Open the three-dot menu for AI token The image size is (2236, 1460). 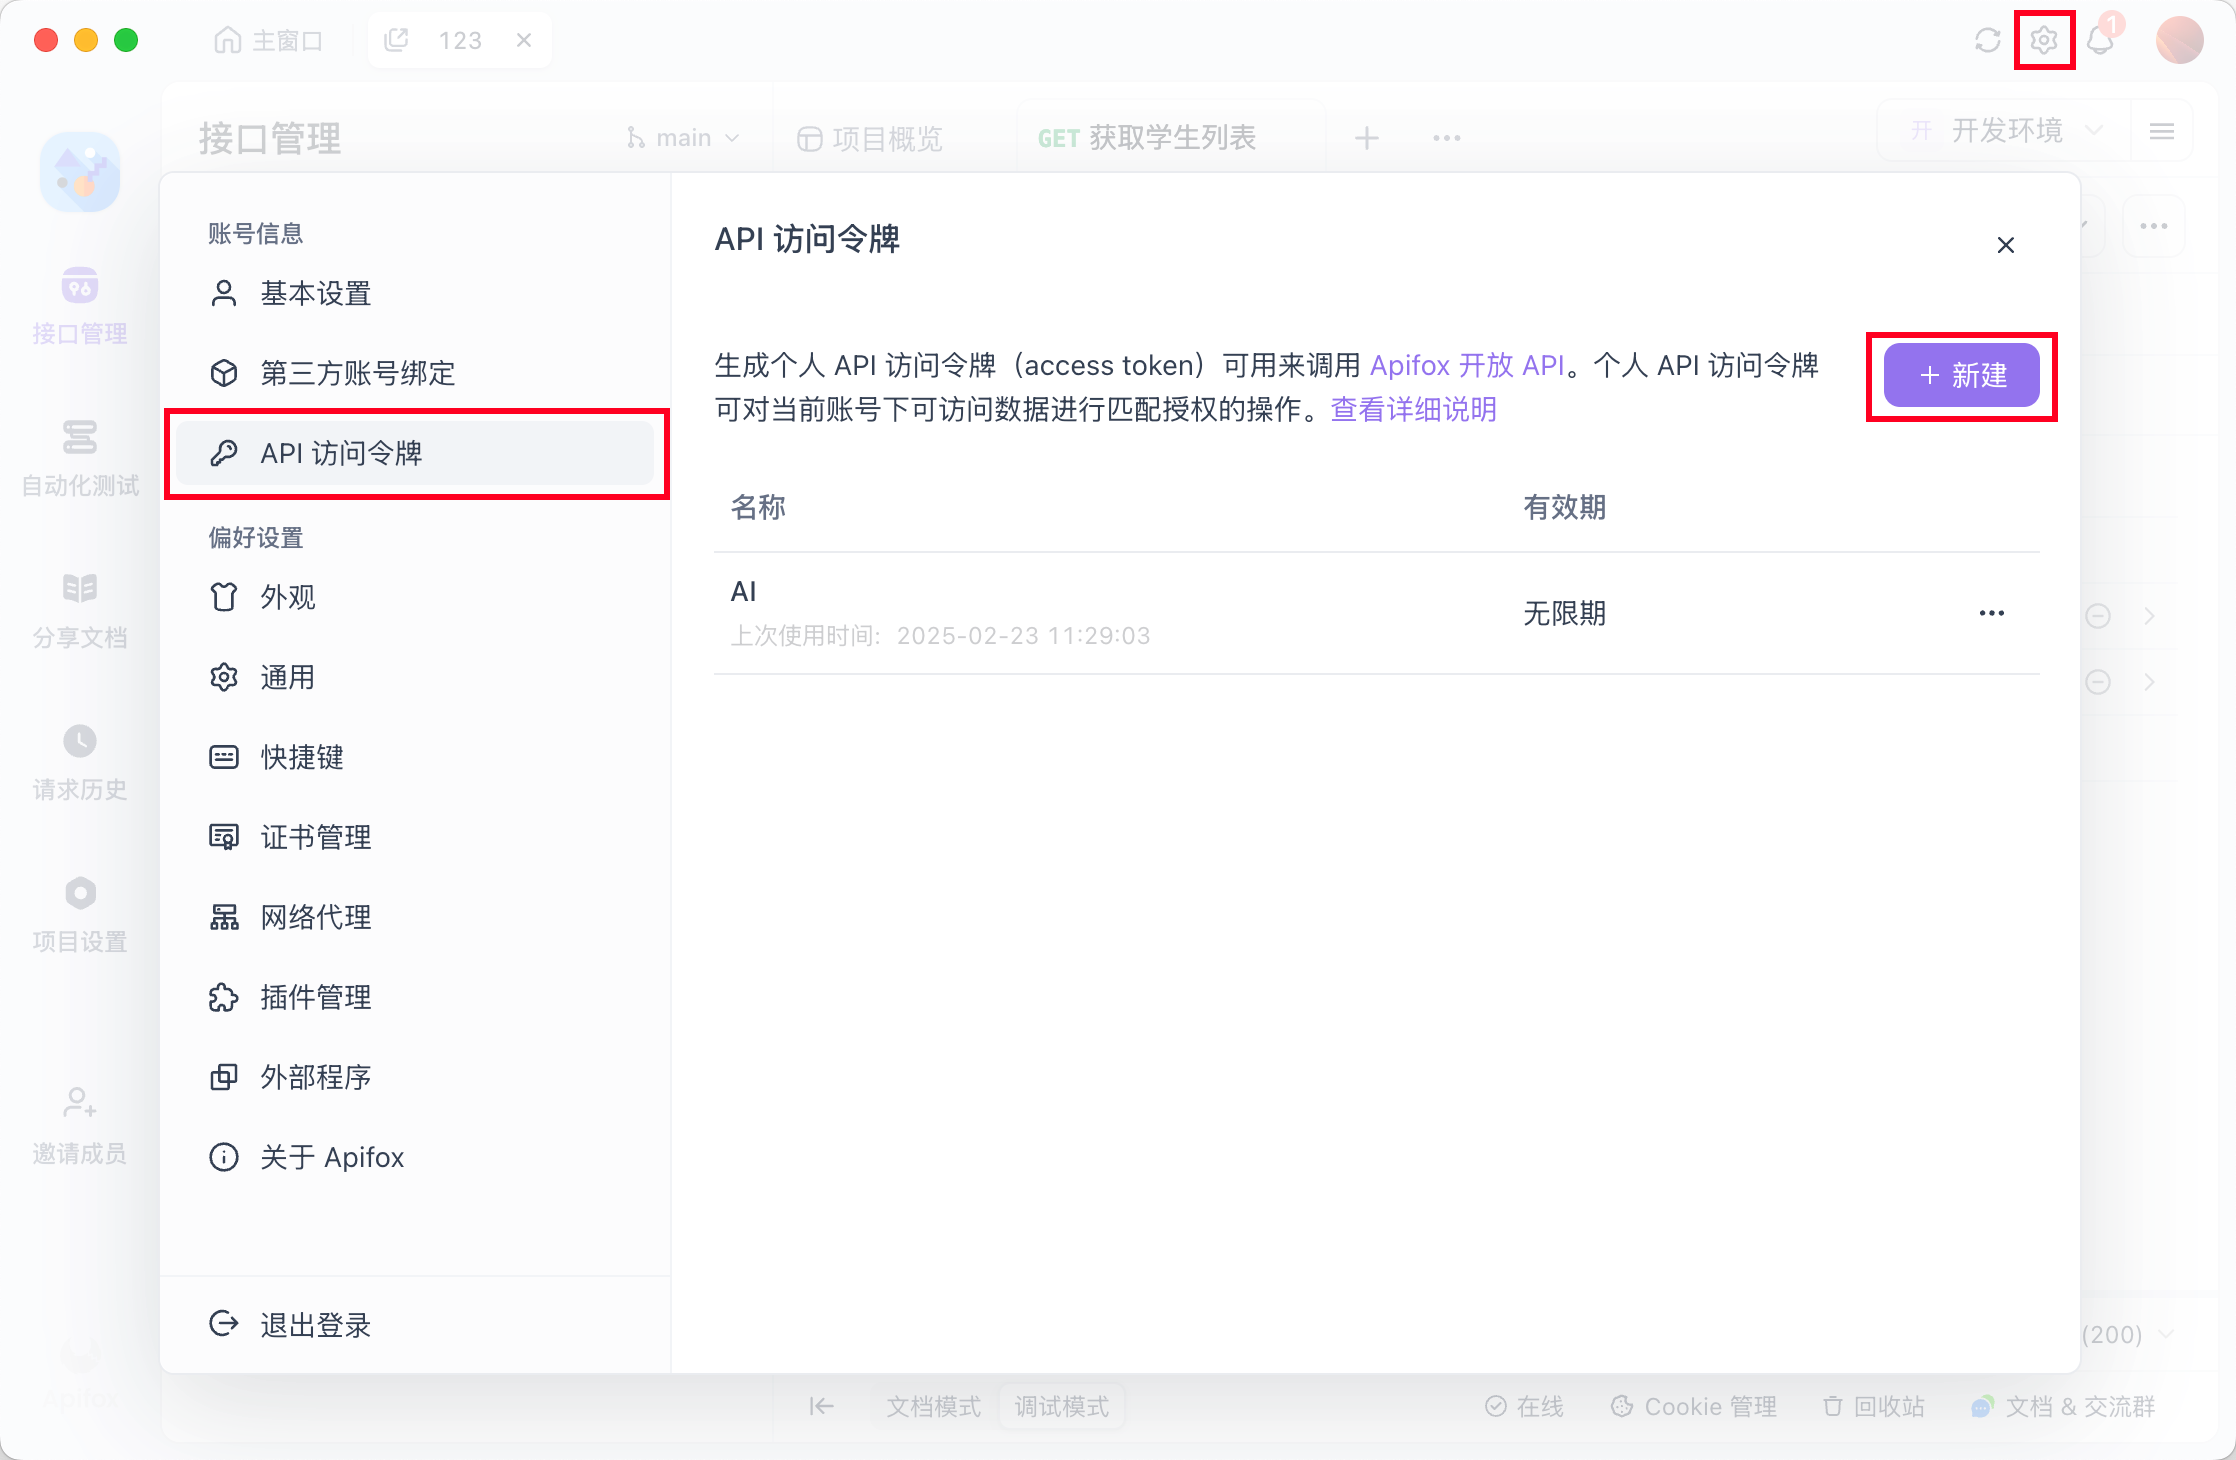coord(1991,613)
